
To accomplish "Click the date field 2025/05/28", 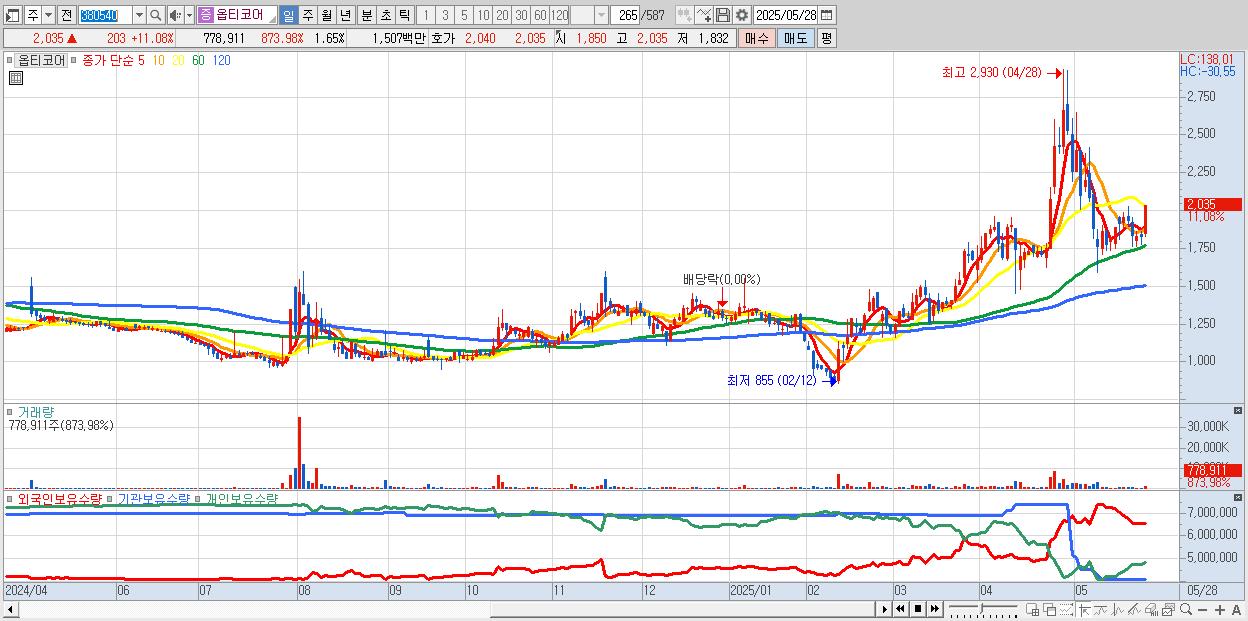I will [785, 15].
